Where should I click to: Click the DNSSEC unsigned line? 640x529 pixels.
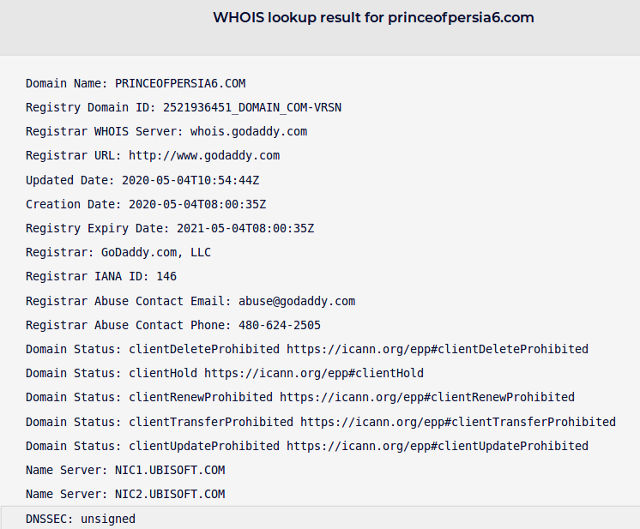click(81, 519)
